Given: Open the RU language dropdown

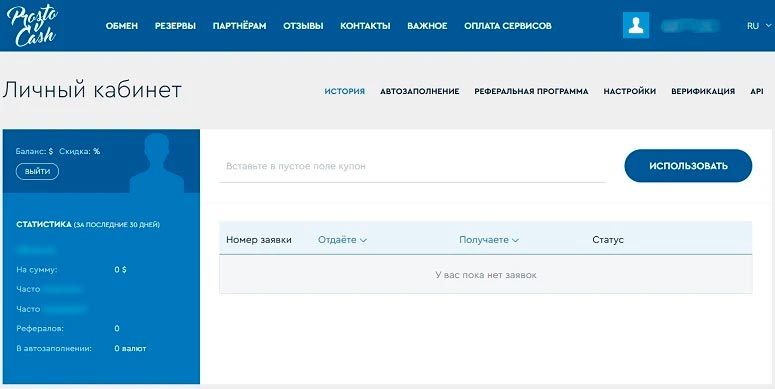Looking at the screenshot, I should [x=759, y=26].
